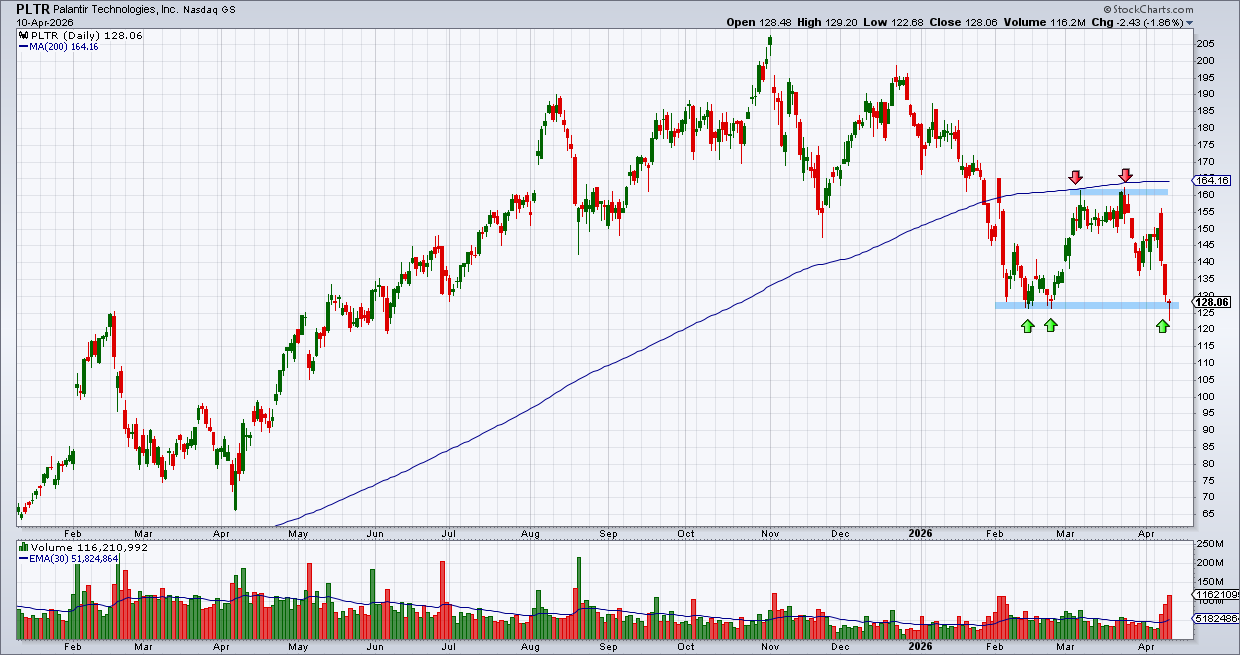The image size is (1240, 655).
Task: Click the blue line icon before MA(200)
Action: [21, 46]
